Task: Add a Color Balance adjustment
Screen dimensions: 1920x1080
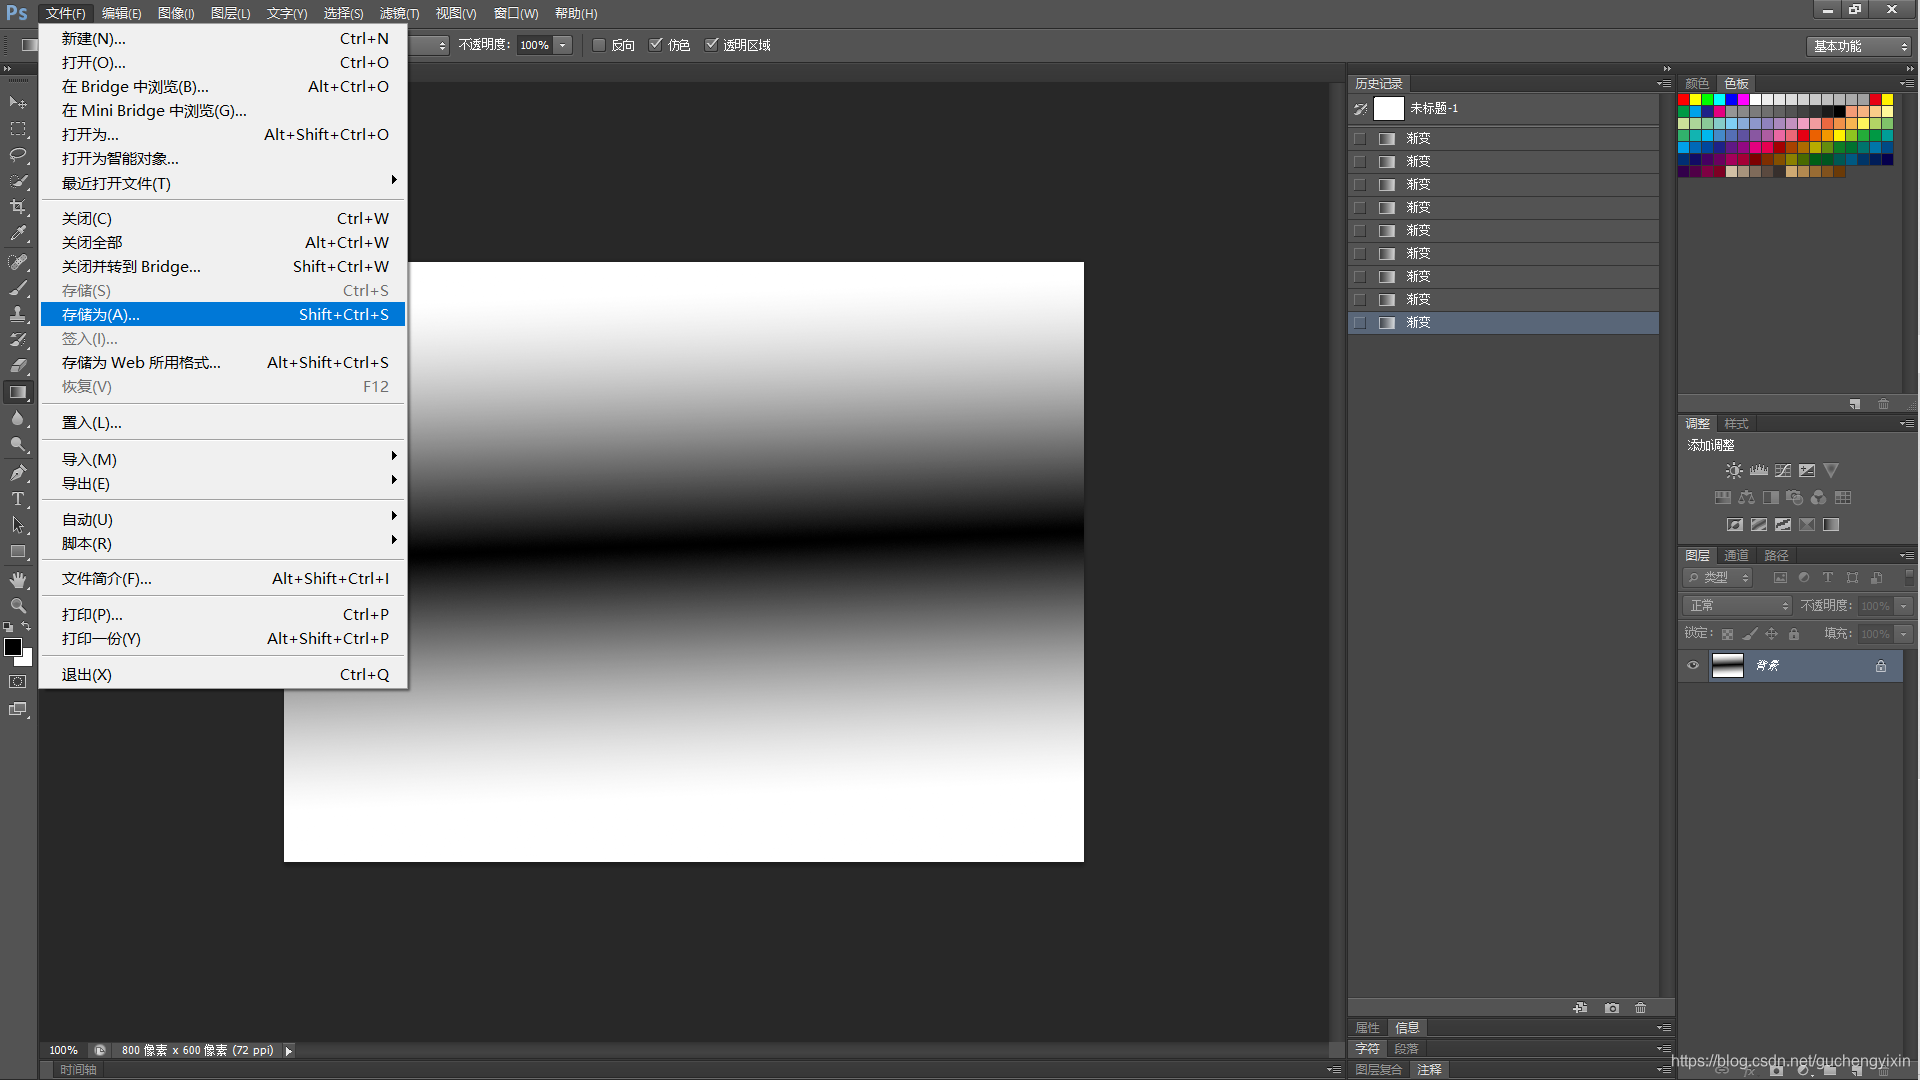Action: coord(1746,497)
